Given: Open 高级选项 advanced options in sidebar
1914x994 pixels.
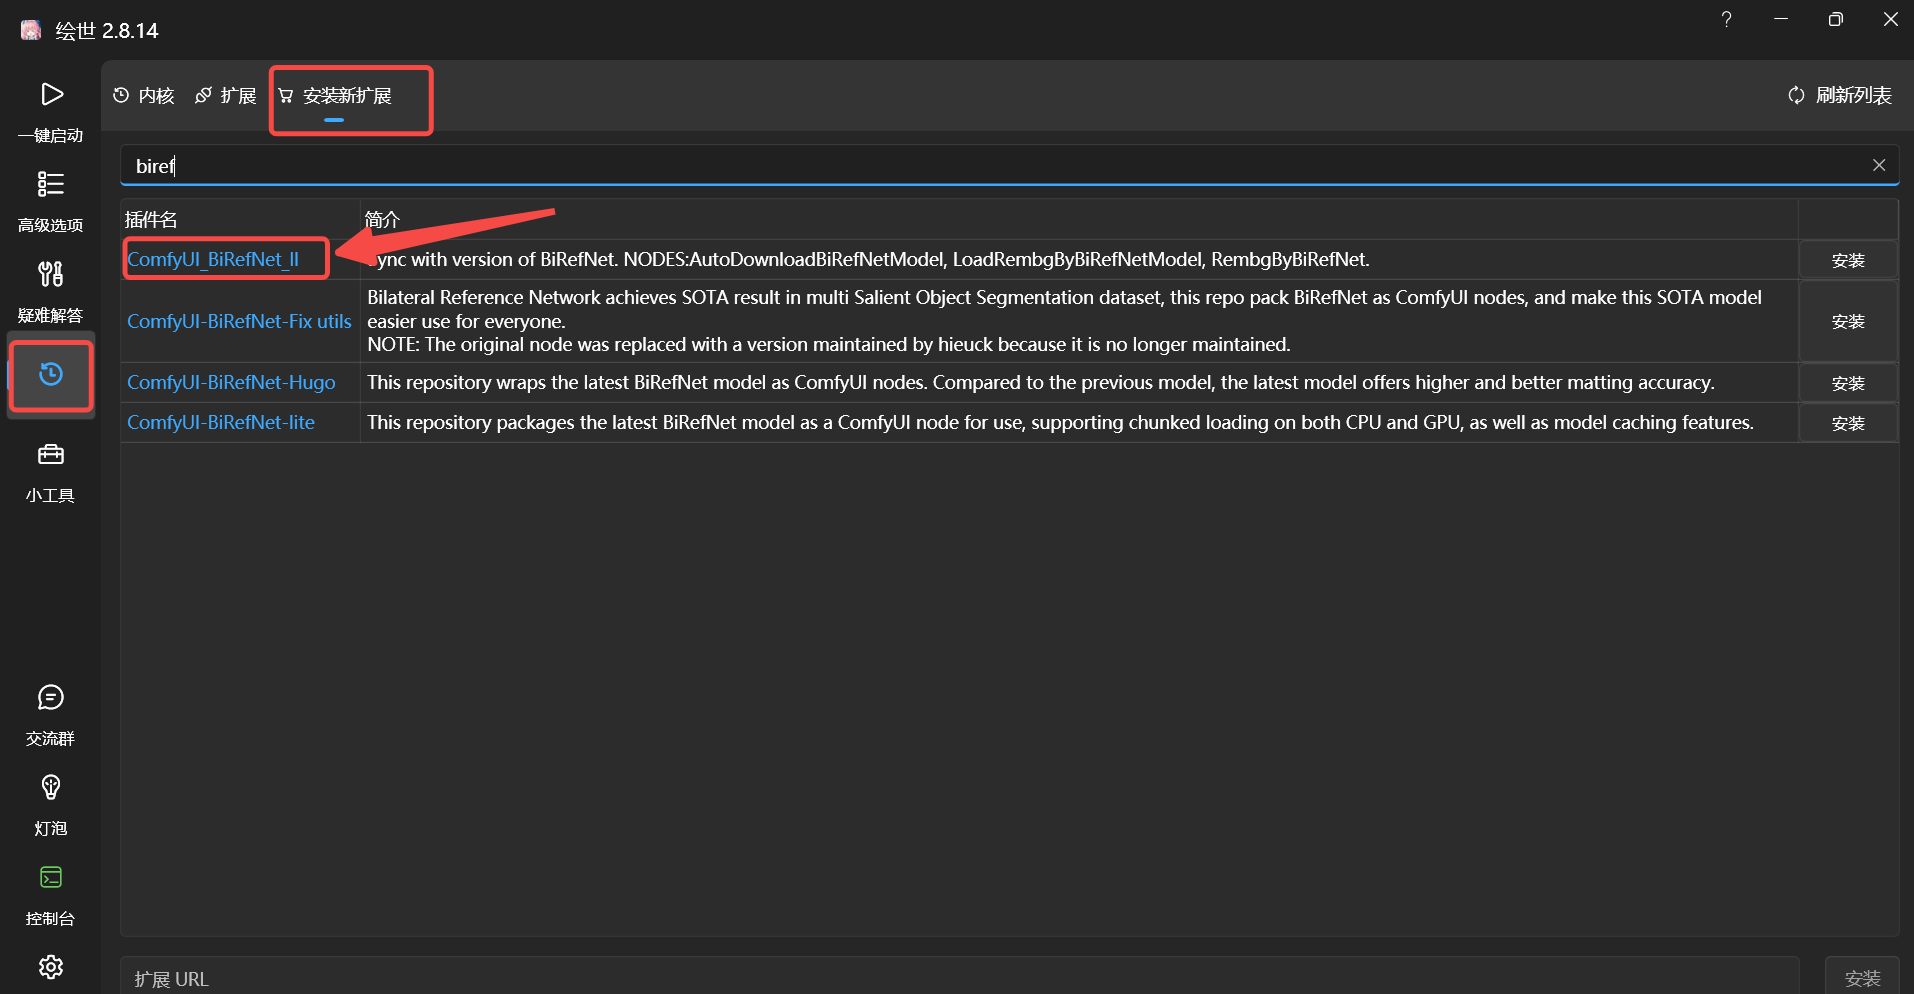Looking at the screenshot, I should point(51,185).
